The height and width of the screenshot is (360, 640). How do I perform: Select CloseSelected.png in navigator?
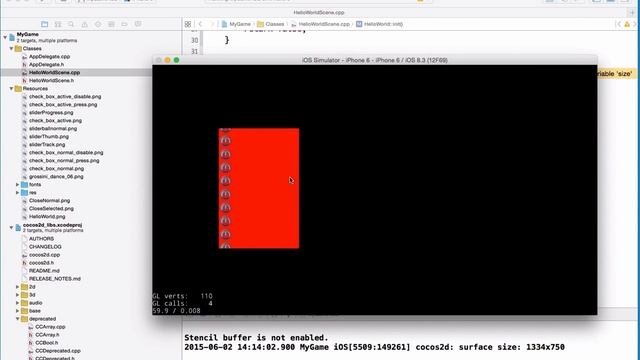(x=51, y=209)
